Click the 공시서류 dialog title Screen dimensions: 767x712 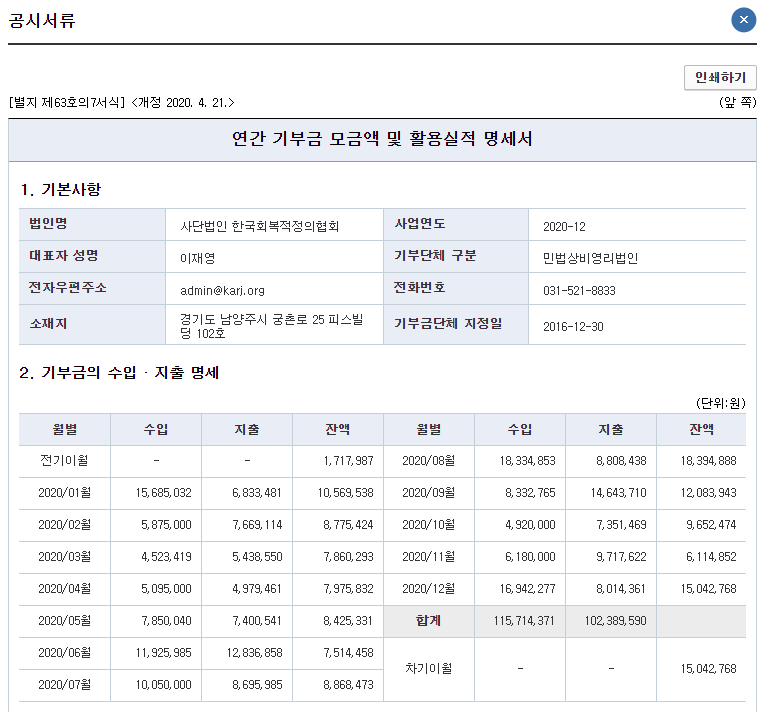tap(42, 21)
